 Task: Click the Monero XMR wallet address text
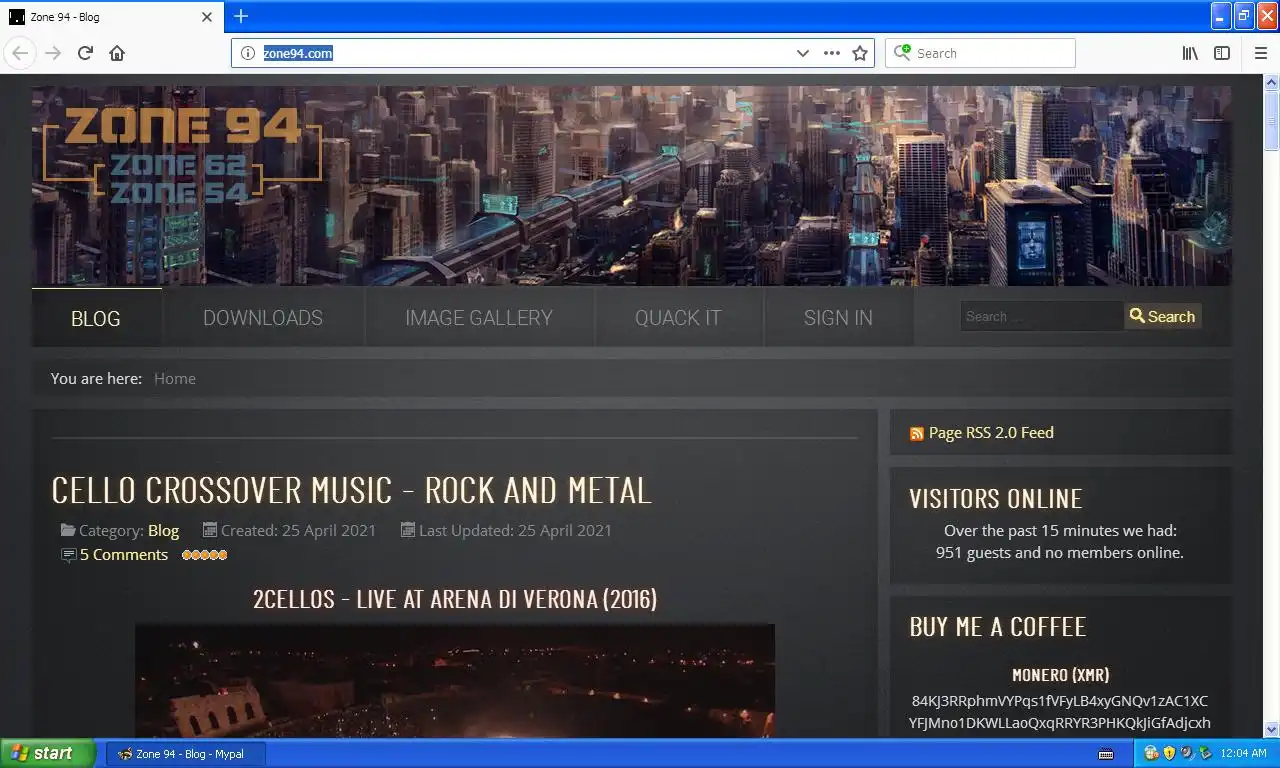[1060, 712]
